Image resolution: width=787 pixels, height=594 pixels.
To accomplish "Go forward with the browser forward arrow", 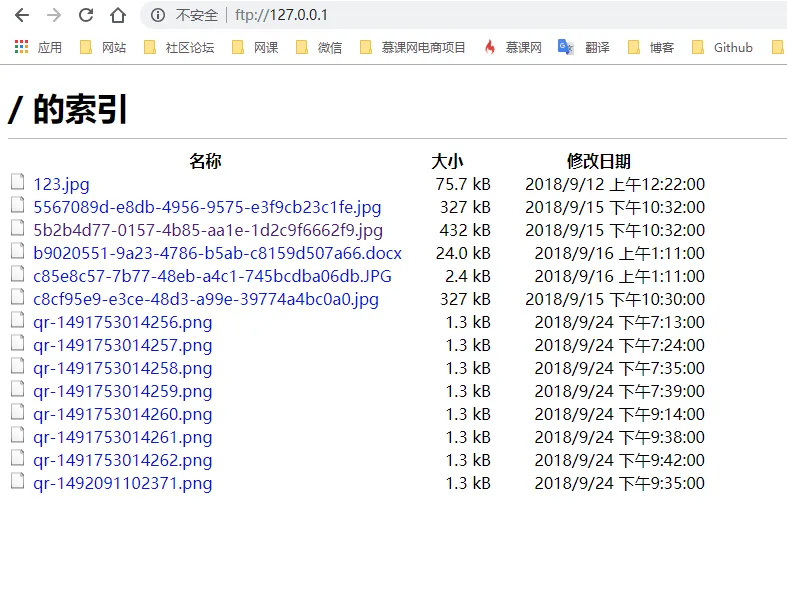I will pos(54,15).
